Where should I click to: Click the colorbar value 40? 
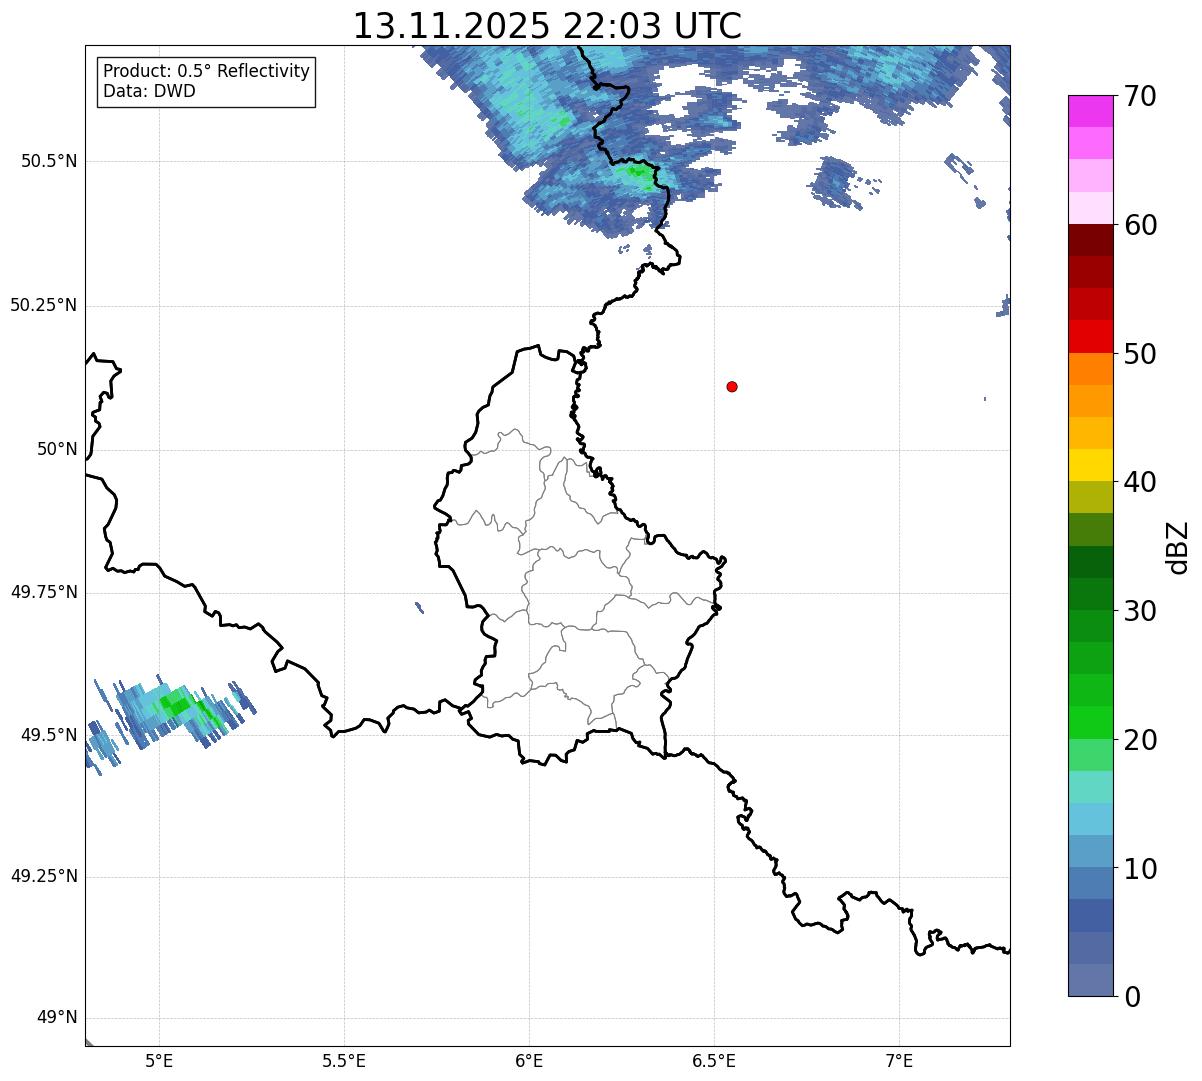[1141, 482]
